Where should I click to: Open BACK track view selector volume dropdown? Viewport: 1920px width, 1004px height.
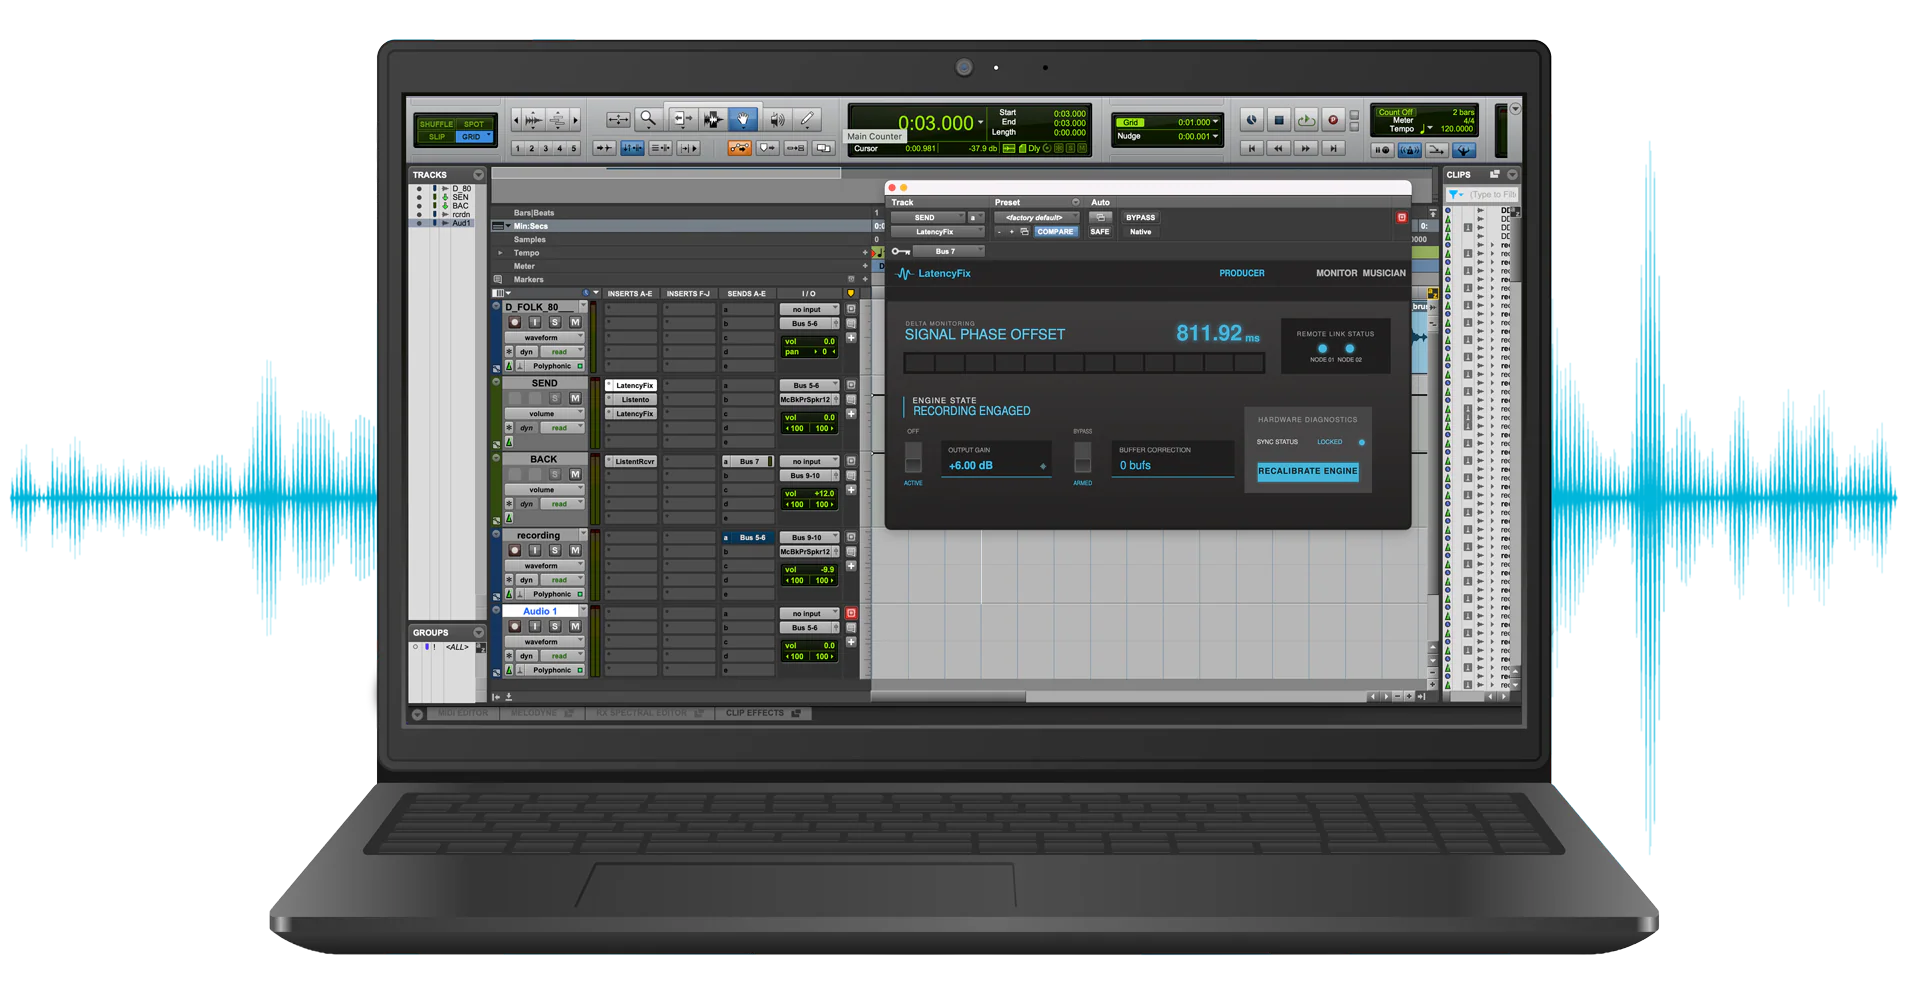pos(544,490)
